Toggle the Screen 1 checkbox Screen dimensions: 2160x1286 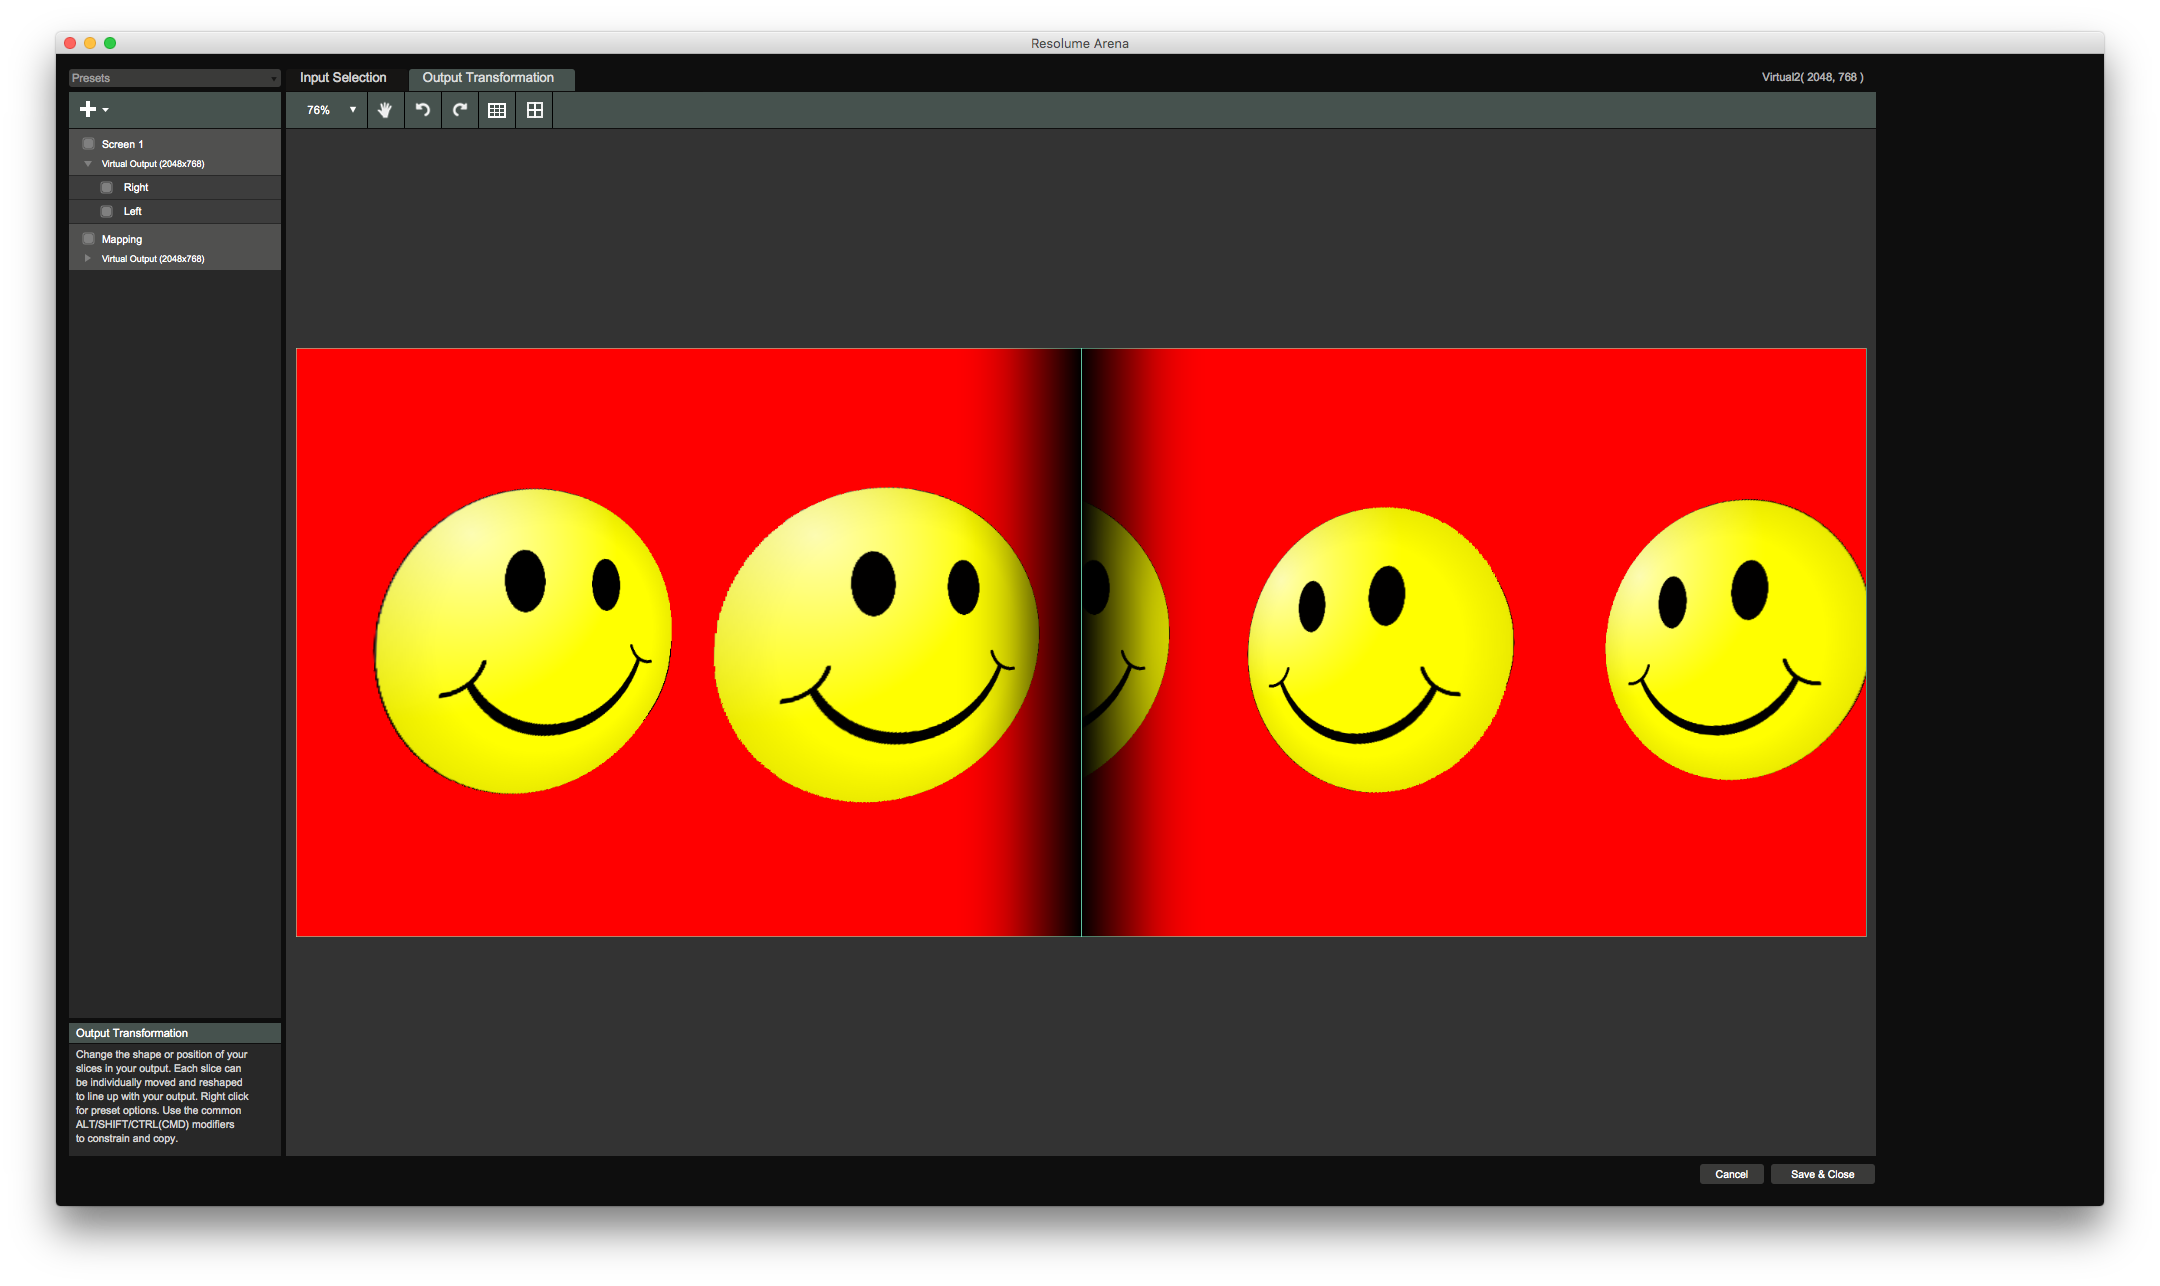coord(88,144)
